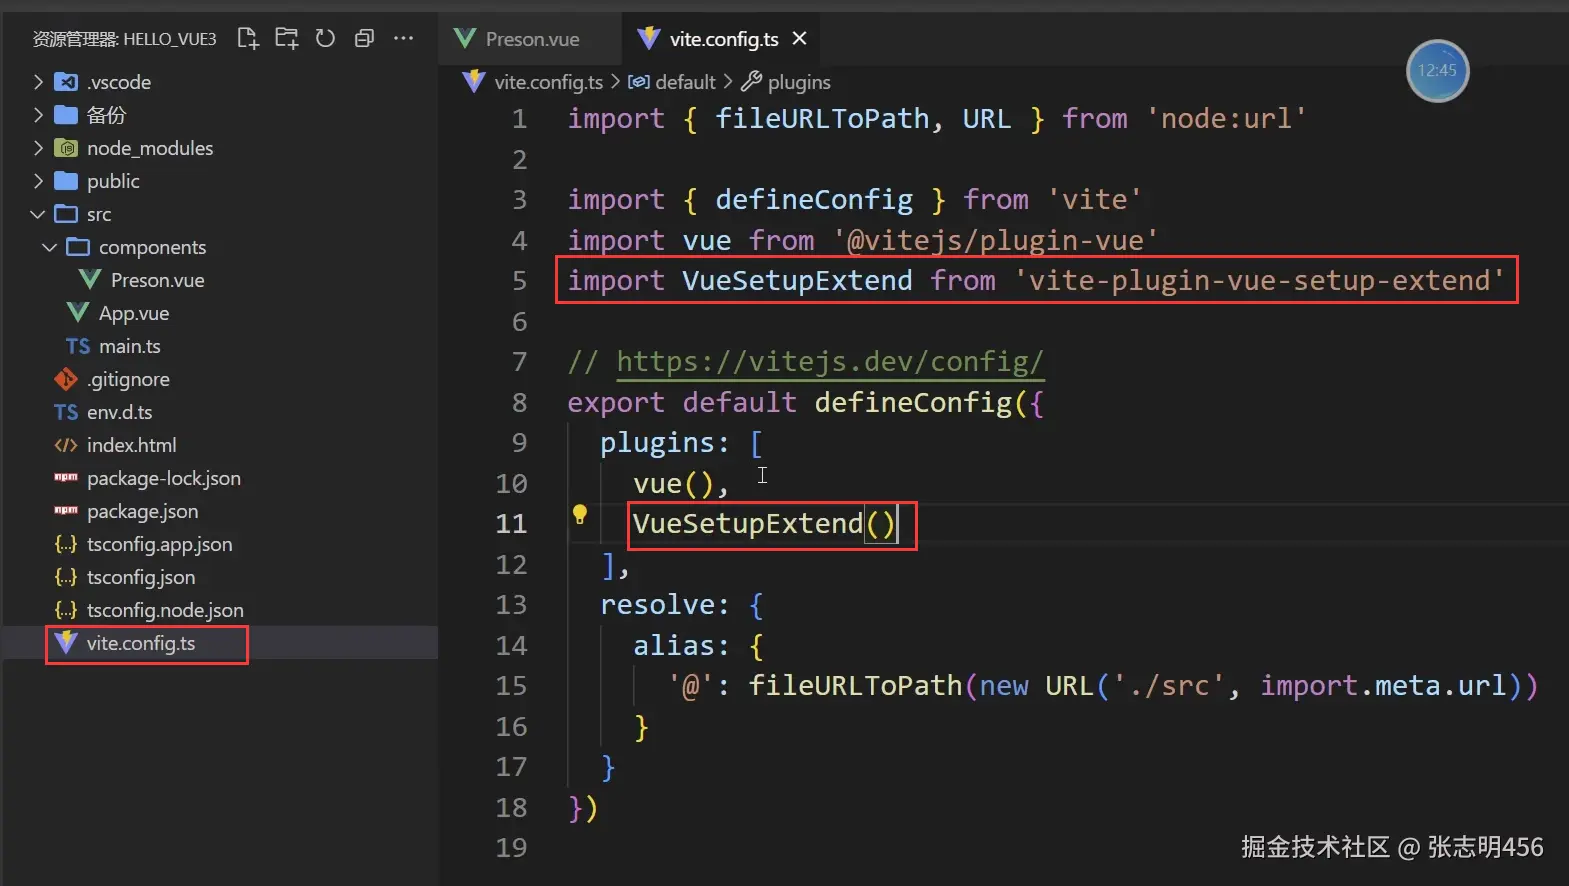Close the vite.config.ts tab

pos(799,38)
